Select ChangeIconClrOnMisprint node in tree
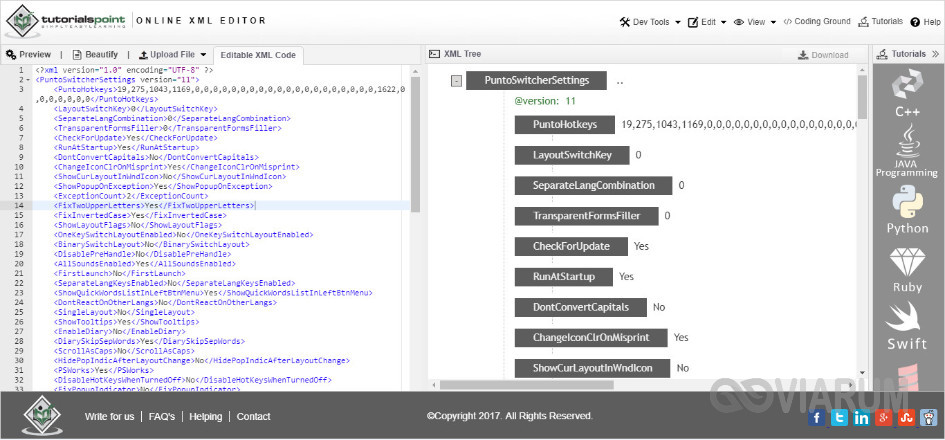Image resolution: width=945 pixels, height=440 pixels. pyautogui.click(x=591, y=338)
